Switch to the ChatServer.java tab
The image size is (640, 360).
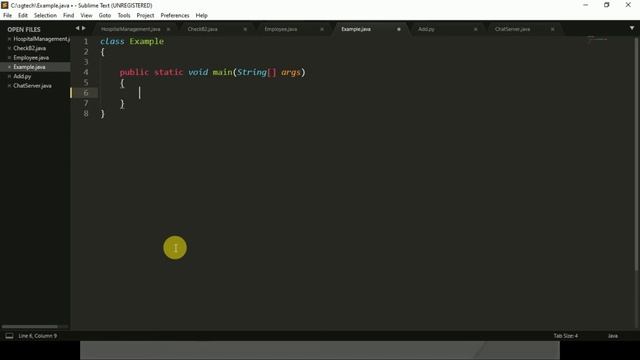pyautogui.click(x=512, y=29)
